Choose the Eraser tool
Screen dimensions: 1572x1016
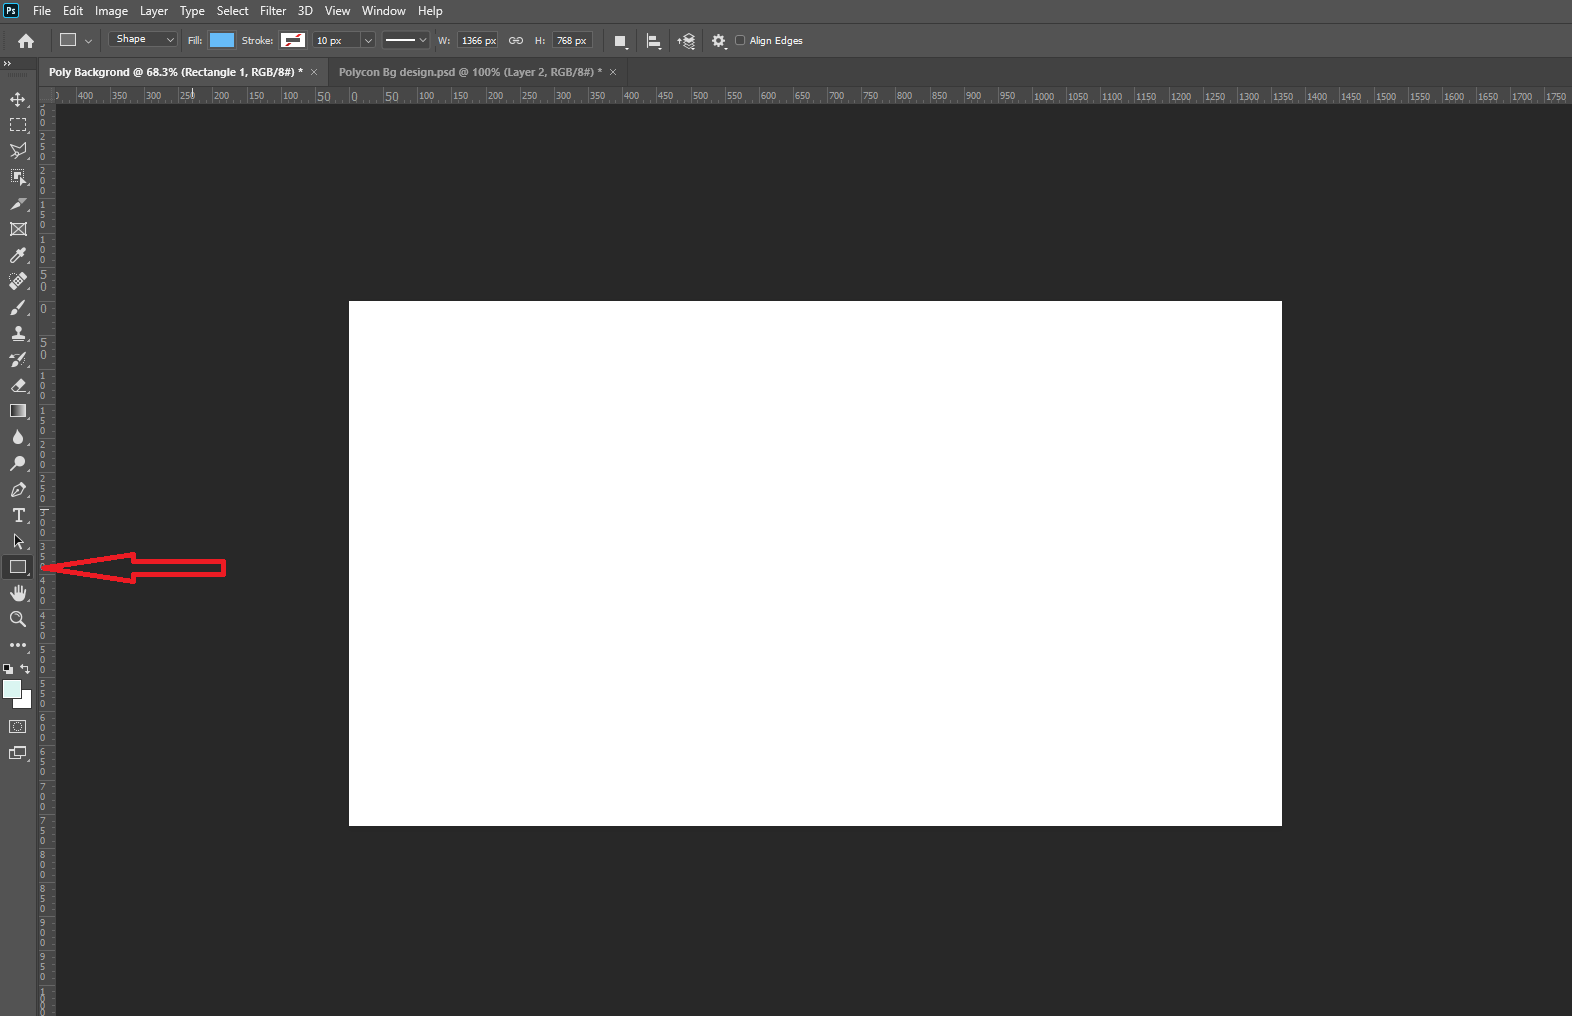click(x=18, y=385)
